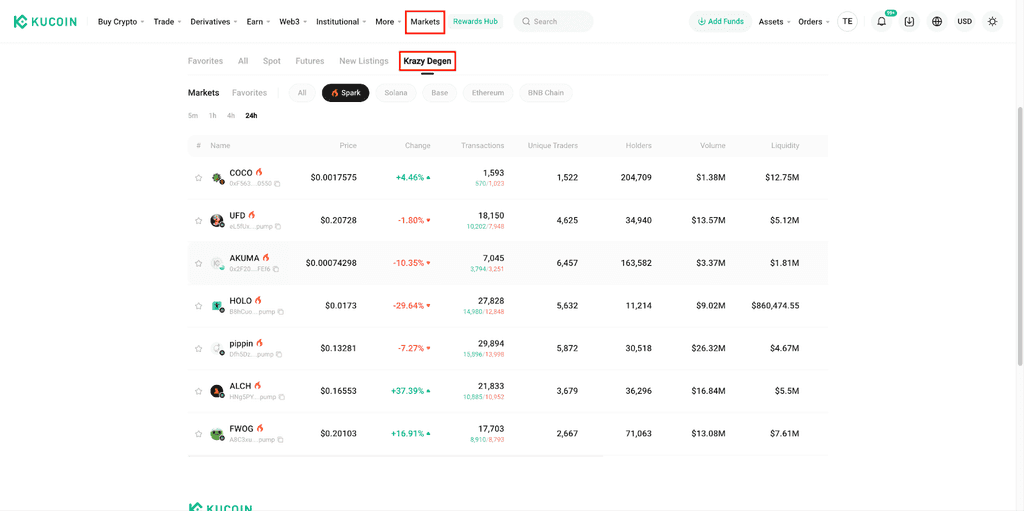Favorite HOLO with its star
The width and height of the screenshot is (1024, 511).
click(x=199, y=306)
